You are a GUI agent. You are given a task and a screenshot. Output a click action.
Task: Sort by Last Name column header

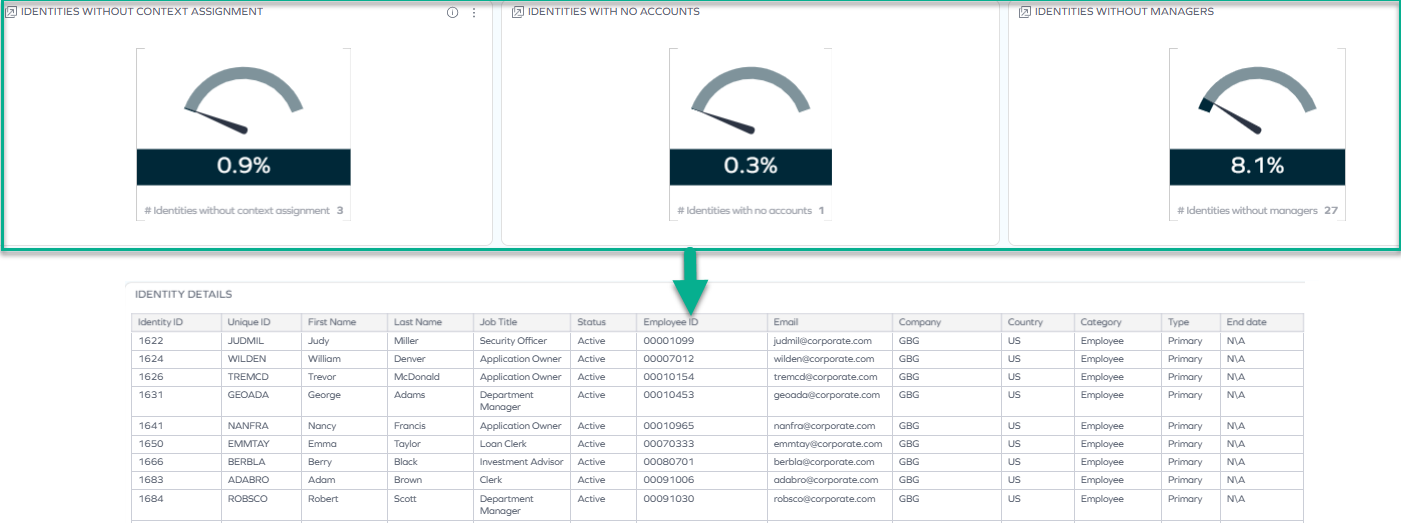432,322
